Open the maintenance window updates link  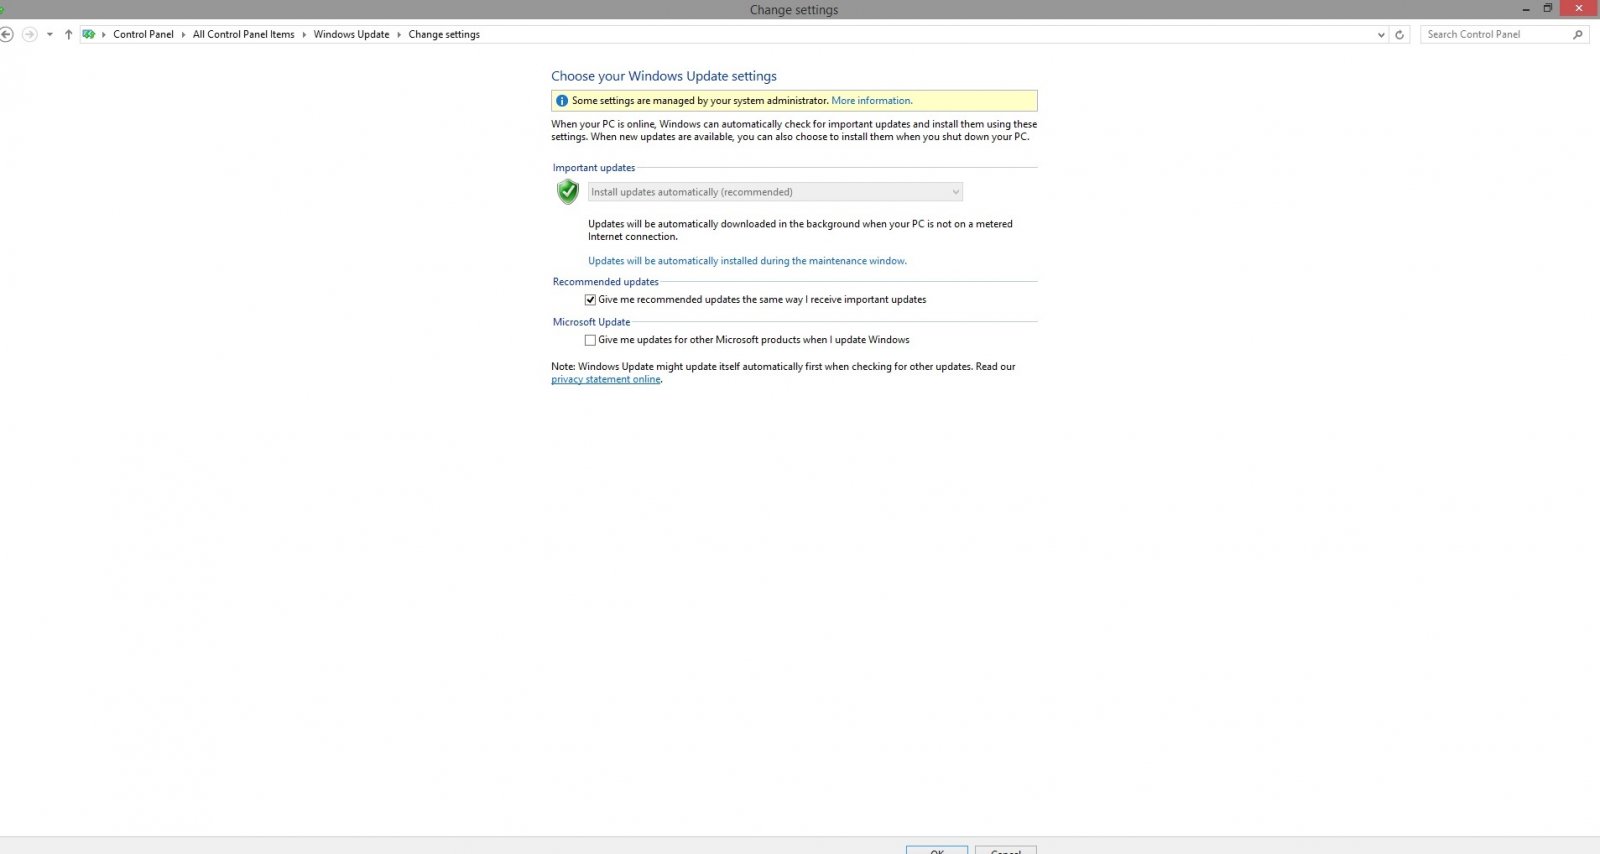(x=747, y=261)
